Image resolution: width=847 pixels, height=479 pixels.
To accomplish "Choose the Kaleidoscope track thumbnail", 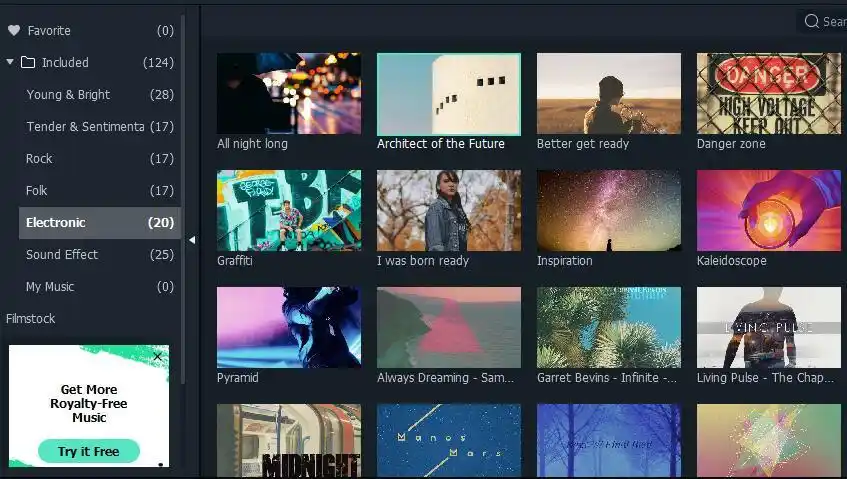I will [768, 210].
